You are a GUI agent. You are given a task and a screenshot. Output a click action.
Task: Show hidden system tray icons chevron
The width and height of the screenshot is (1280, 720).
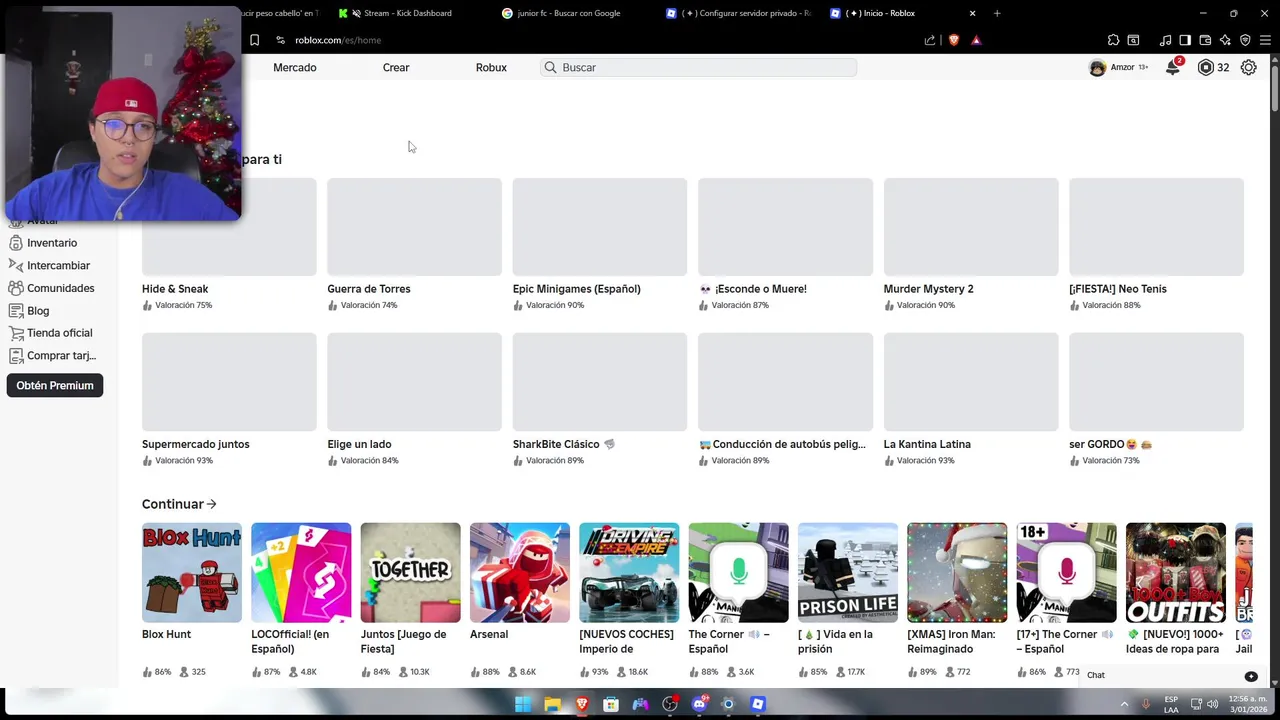click(1124, 704)
